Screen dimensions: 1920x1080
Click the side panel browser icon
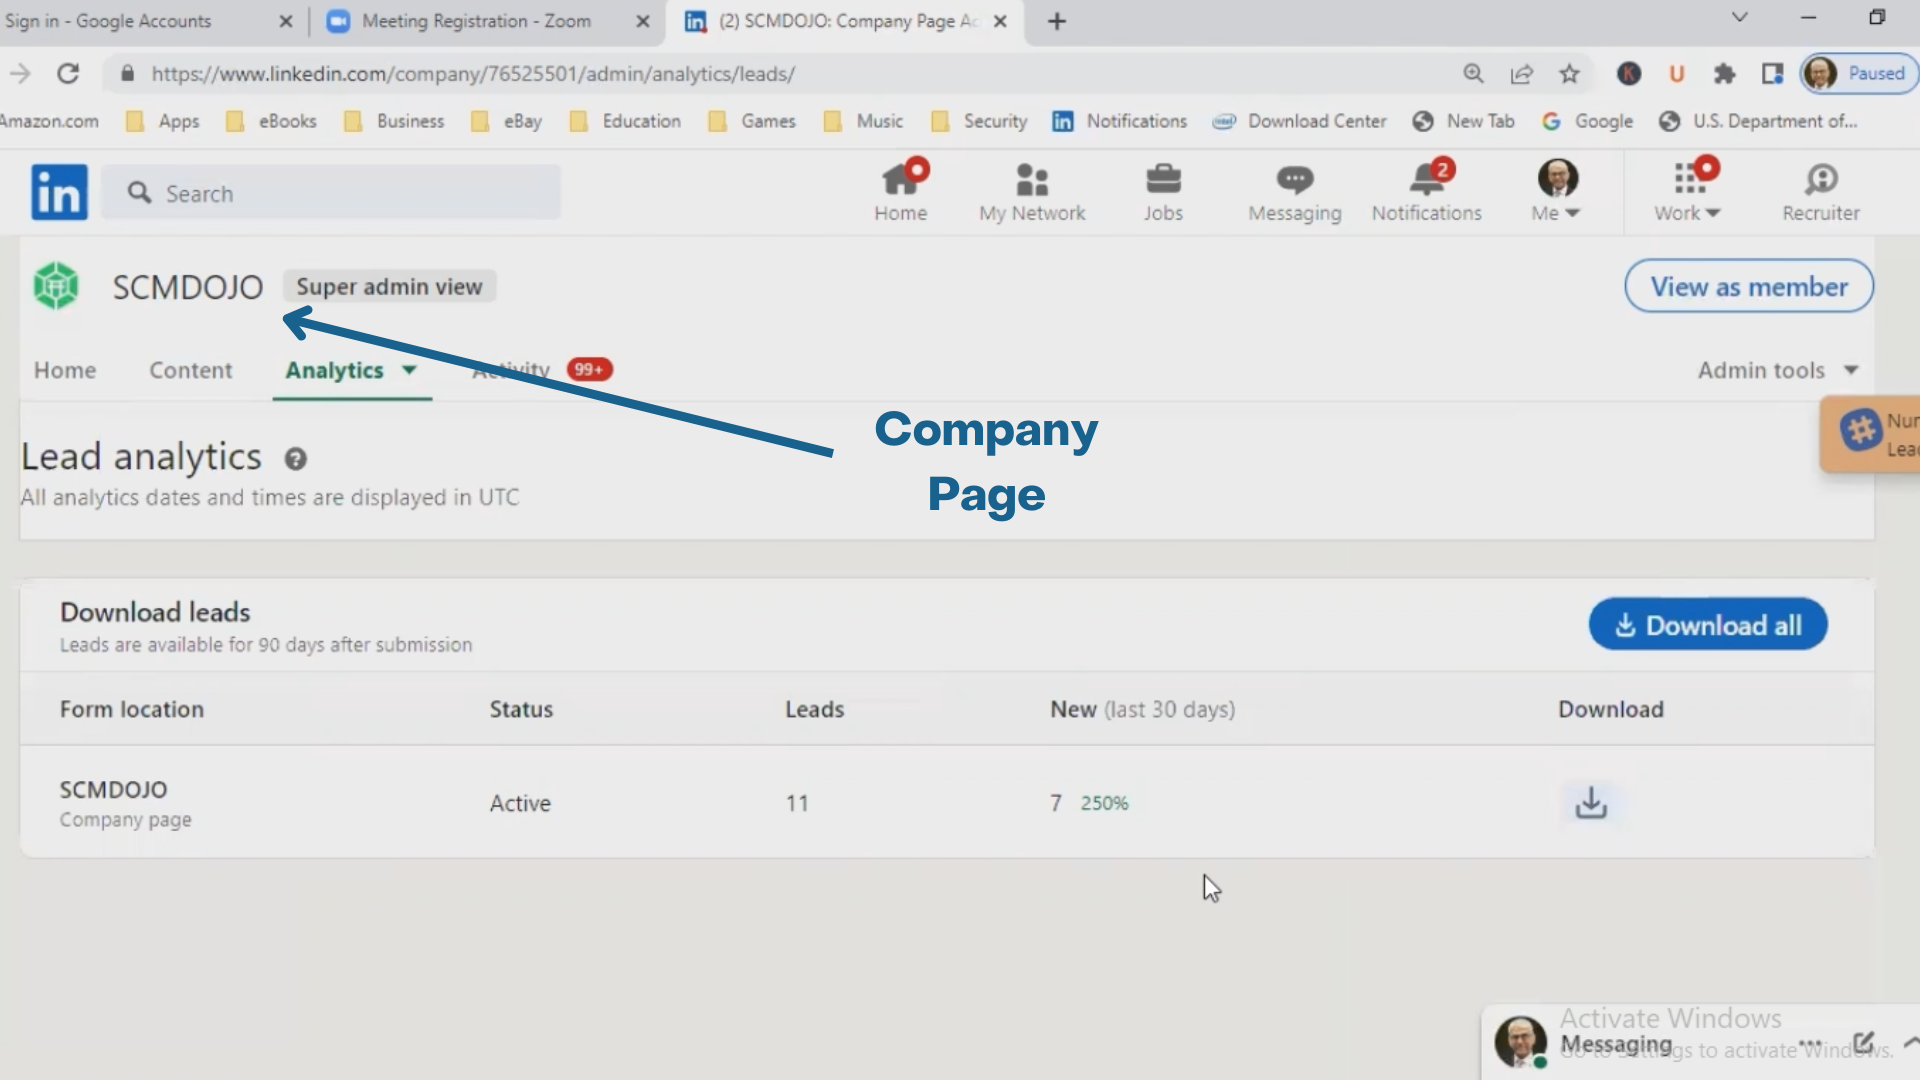(x=1773, y=73)
